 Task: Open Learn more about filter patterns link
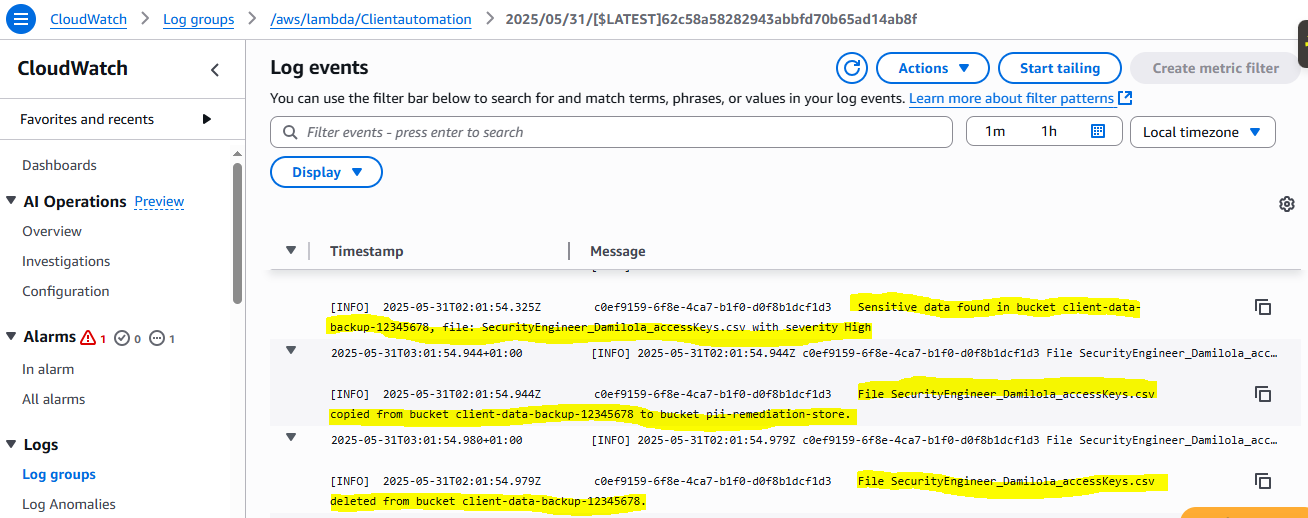click(1011, 98)
